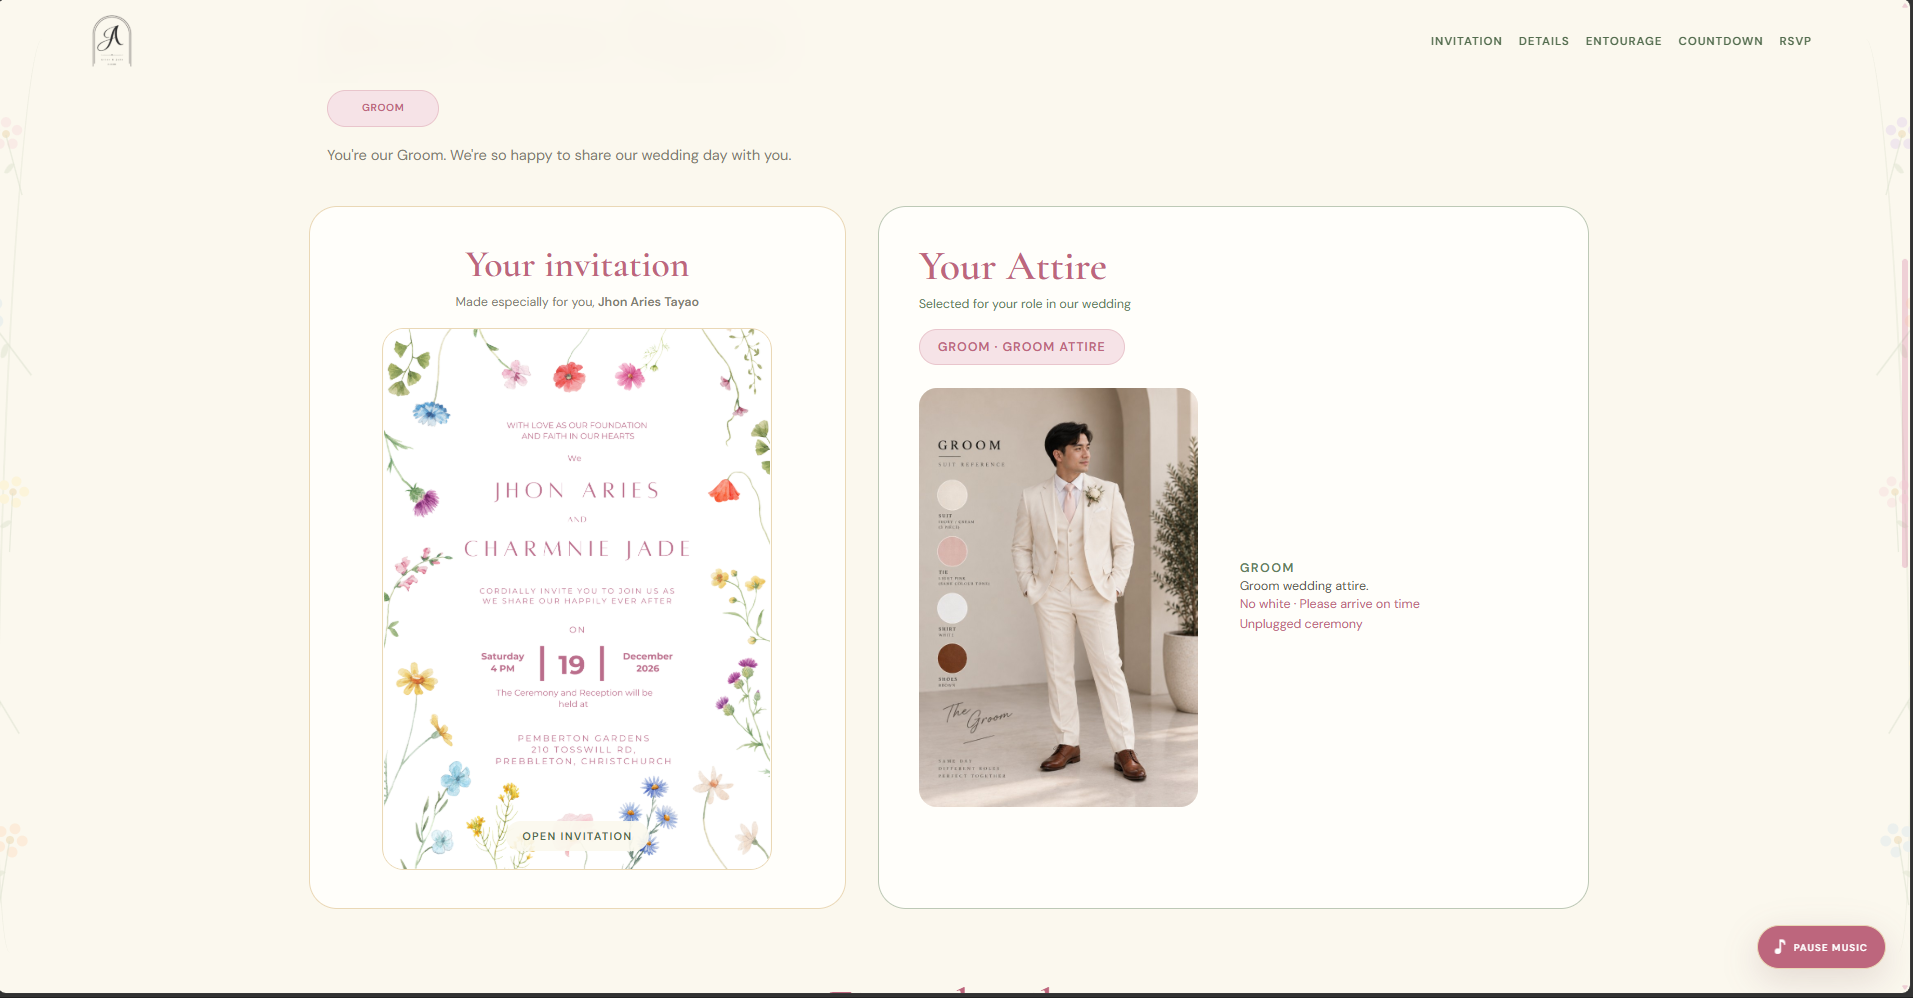Click the GROOM label above attire description
1913x998 pixels.
coord(1267,568)
